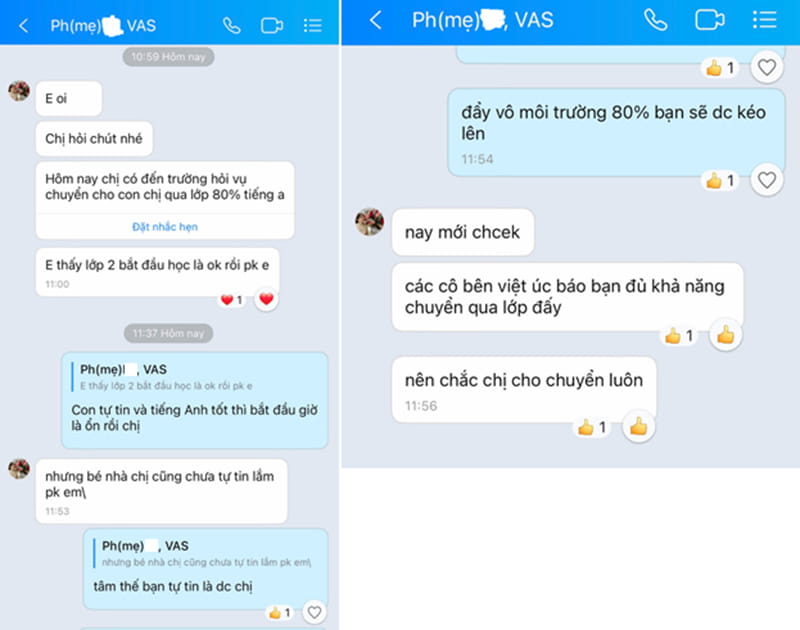Start a video call in left chat
800x630 pixels.
coord(272,26)
